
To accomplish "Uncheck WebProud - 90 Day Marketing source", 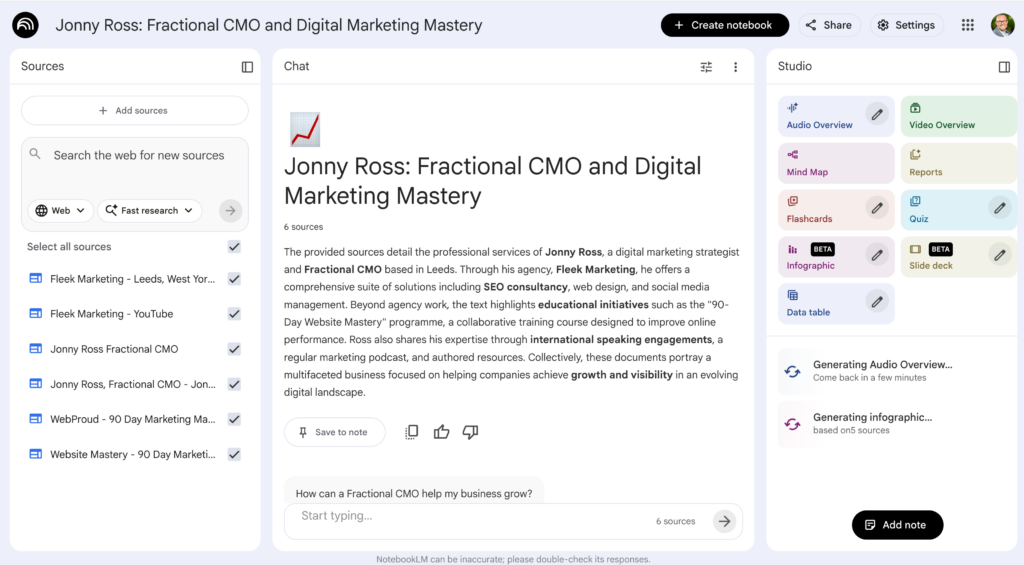I will point(234,419).
